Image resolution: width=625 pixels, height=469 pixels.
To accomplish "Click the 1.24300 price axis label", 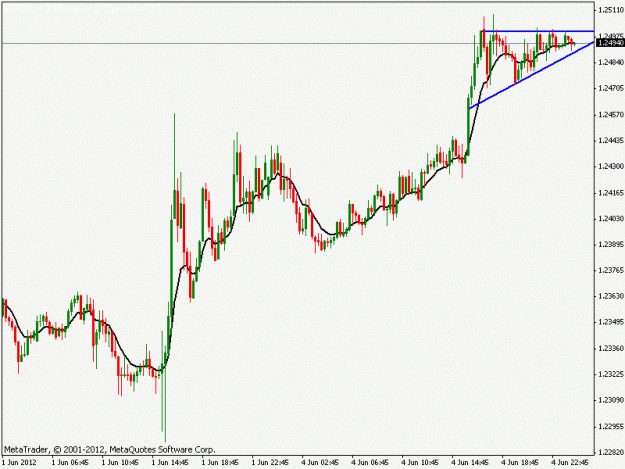I will (611, 166).
